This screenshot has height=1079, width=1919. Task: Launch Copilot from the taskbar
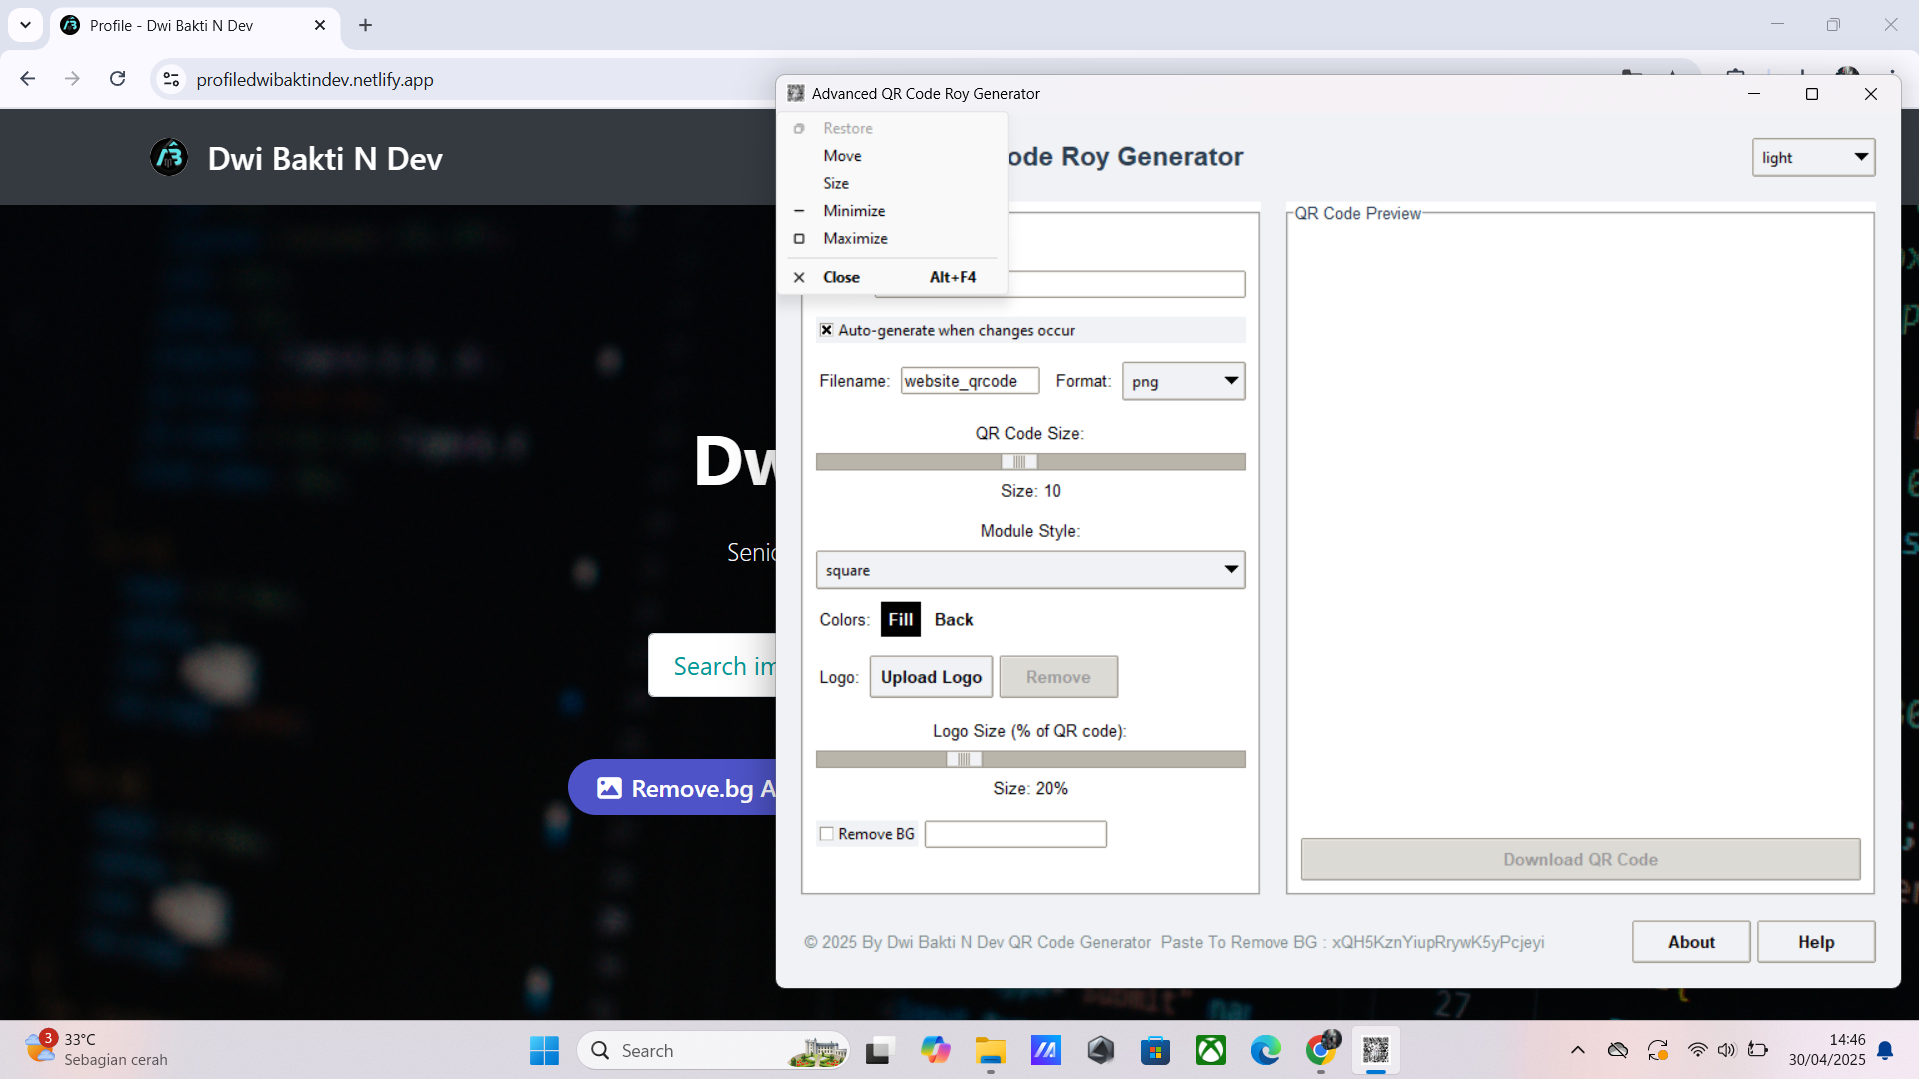tap(936, 1050)
